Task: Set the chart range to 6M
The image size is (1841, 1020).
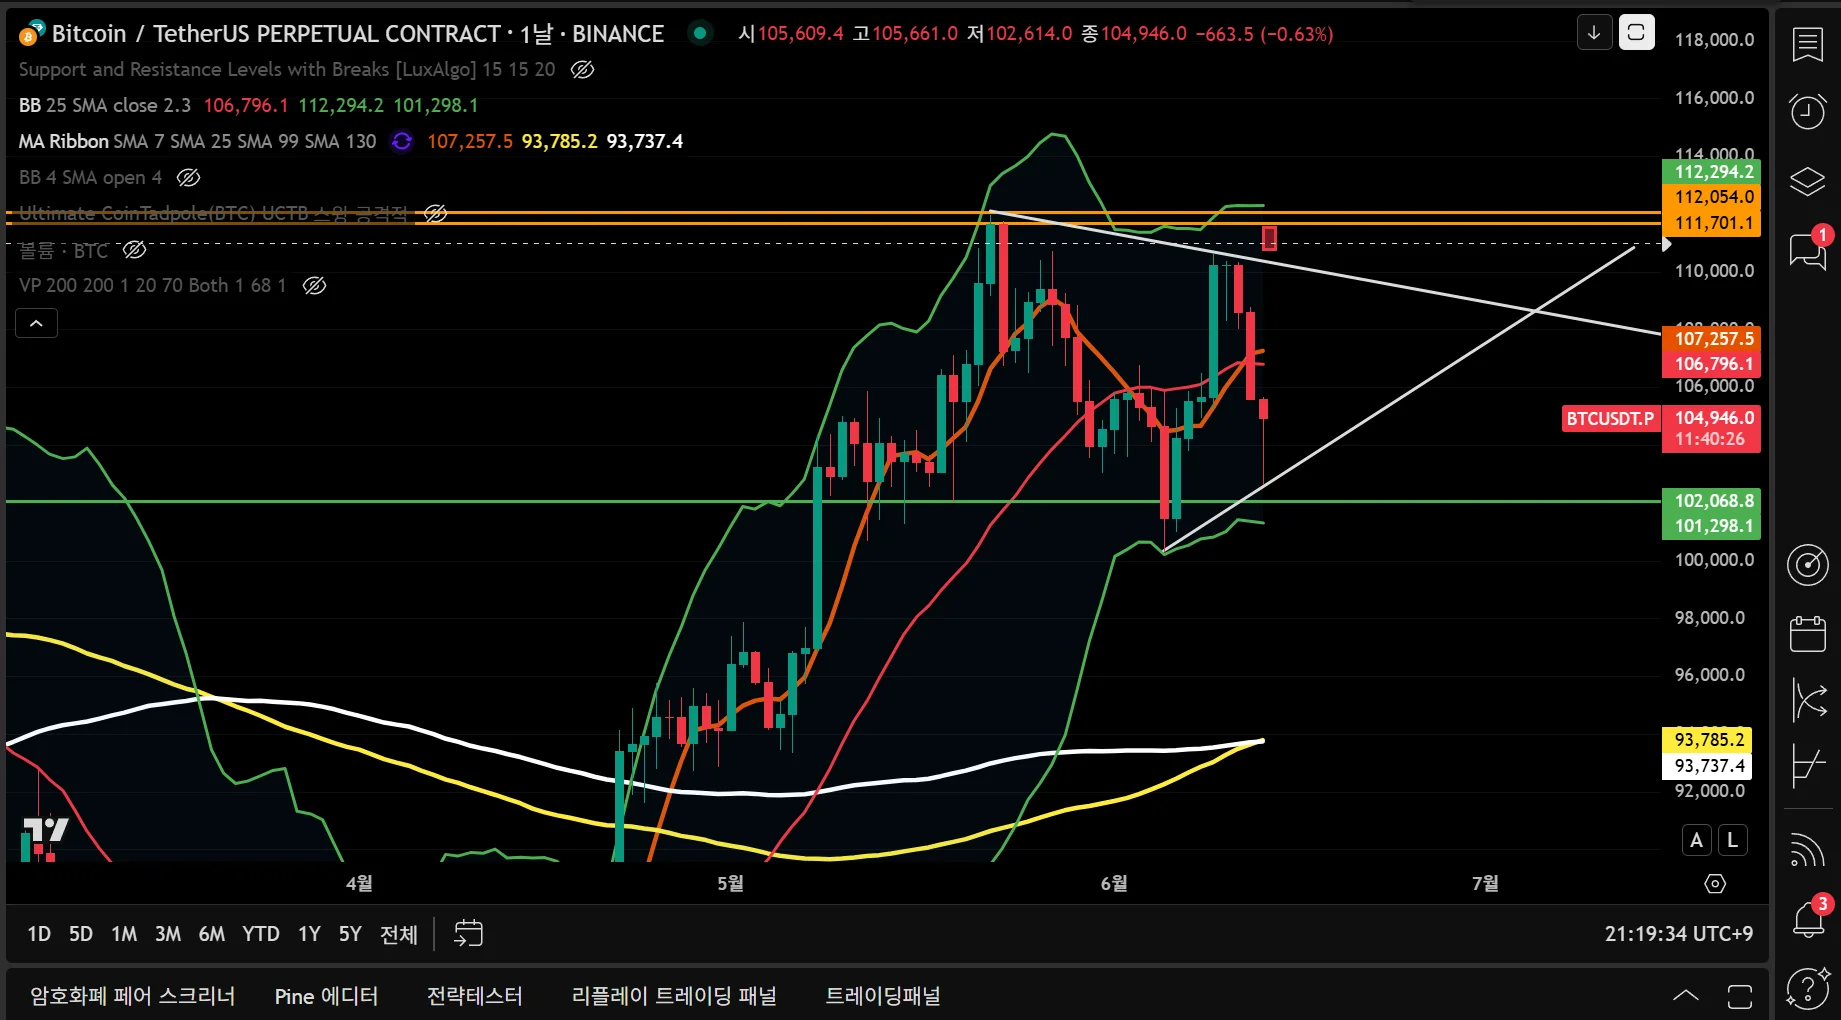Action: pyautogui.click(x=212, y=934)
